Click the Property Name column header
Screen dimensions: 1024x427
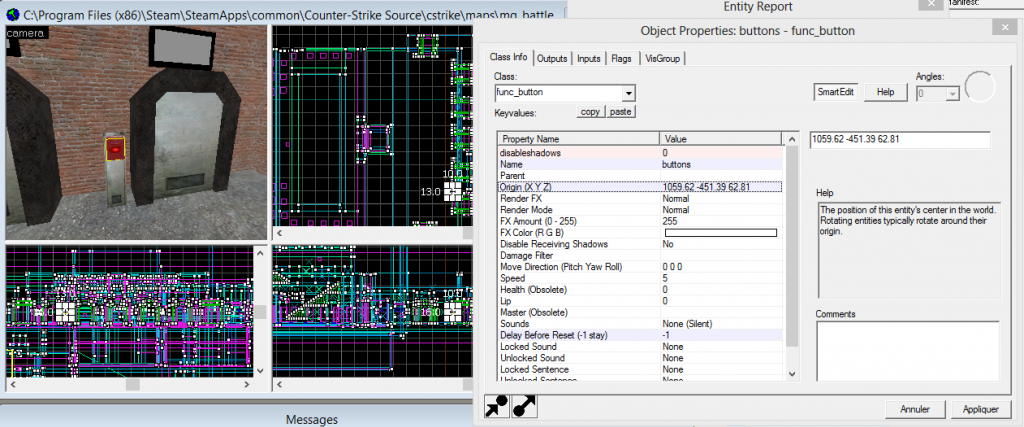(x=579, y=139)
